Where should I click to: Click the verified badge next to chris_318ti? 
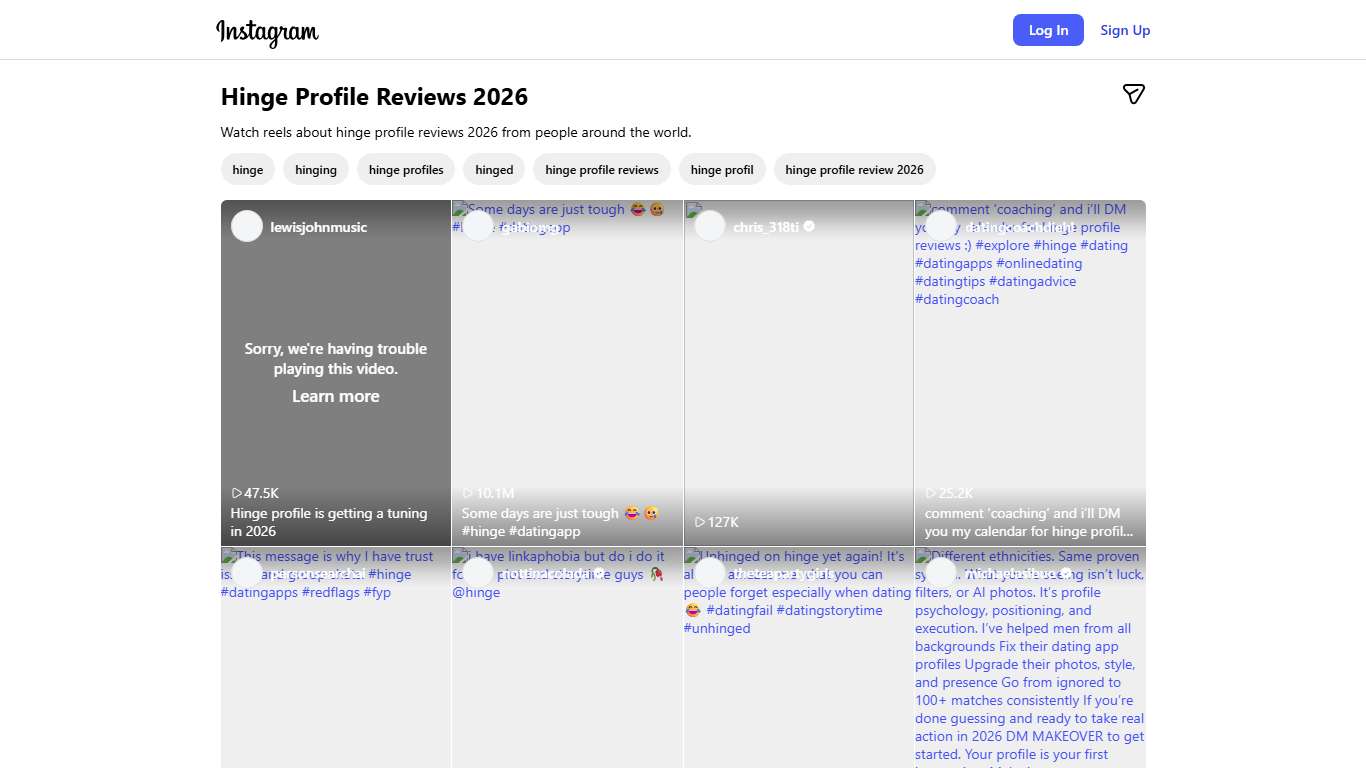click(809, 226)
